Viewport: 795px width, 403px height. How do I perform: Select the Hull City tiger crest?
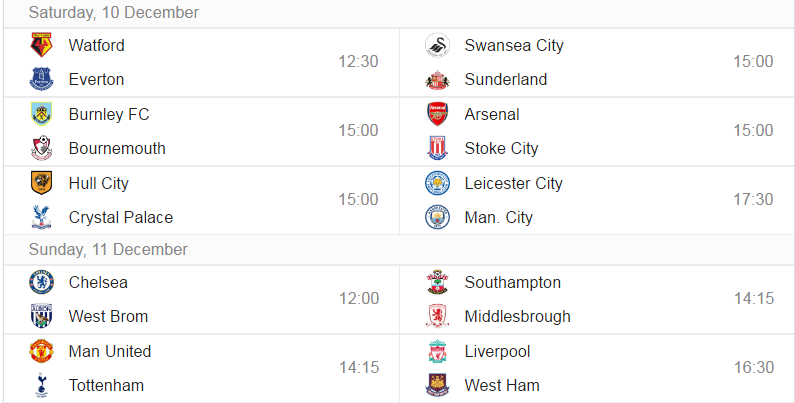pyautogui.click(x=42, y=182)
